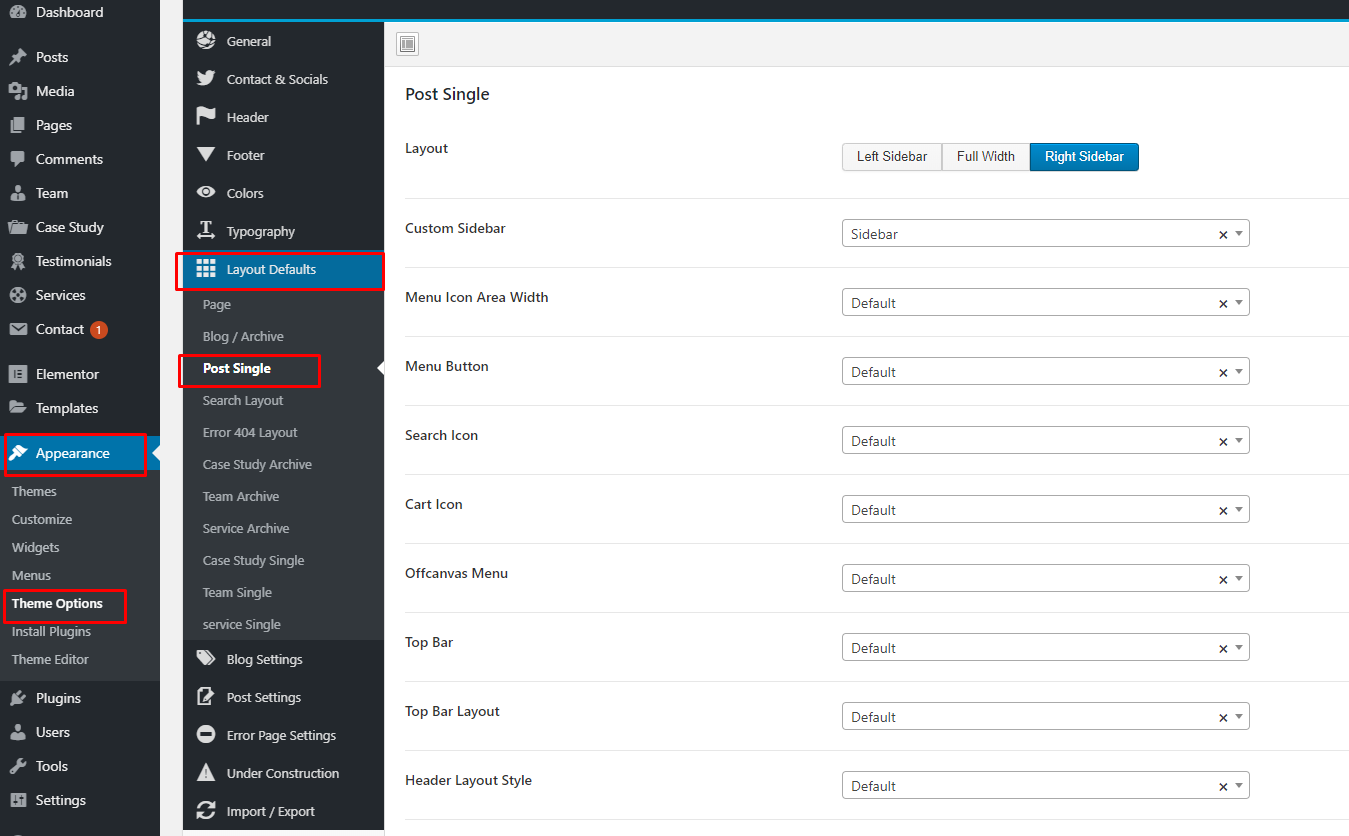Open the Header Layout Style dropdown

(x=1046, y=785)
